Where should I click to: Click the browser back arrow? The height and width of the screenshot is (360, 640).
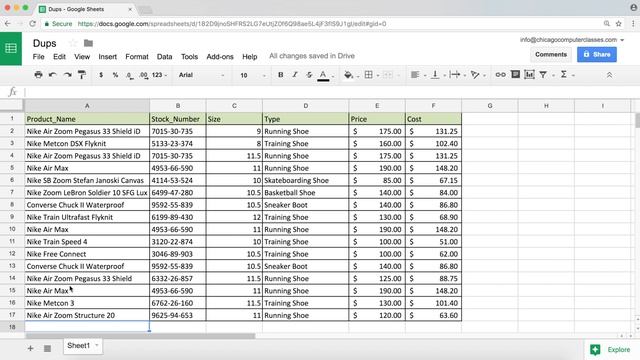(x=8, y=24)
